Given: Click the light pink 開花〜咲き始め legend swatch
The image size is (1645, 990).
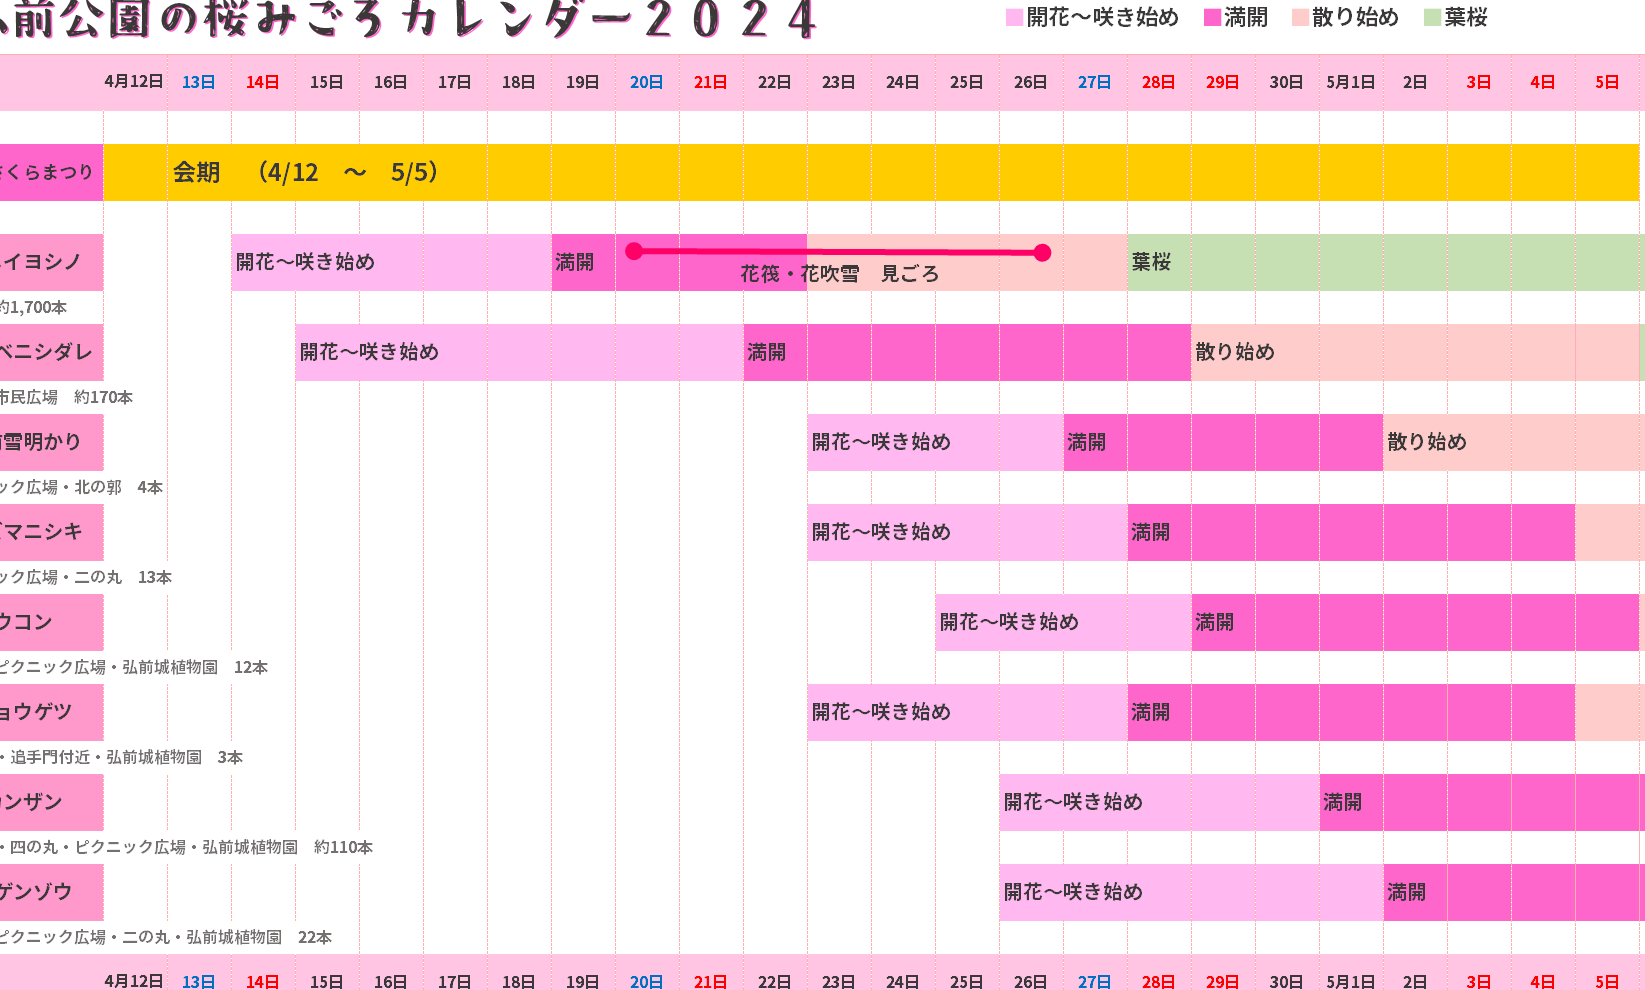Looking at the screenshot, I should click(1014, 18).
